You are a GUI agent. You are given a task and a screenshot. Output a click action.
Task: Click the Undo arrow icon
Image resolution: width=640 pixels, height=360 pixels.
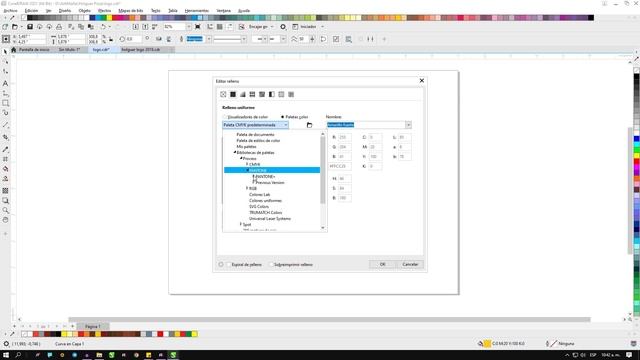[103, 27]
